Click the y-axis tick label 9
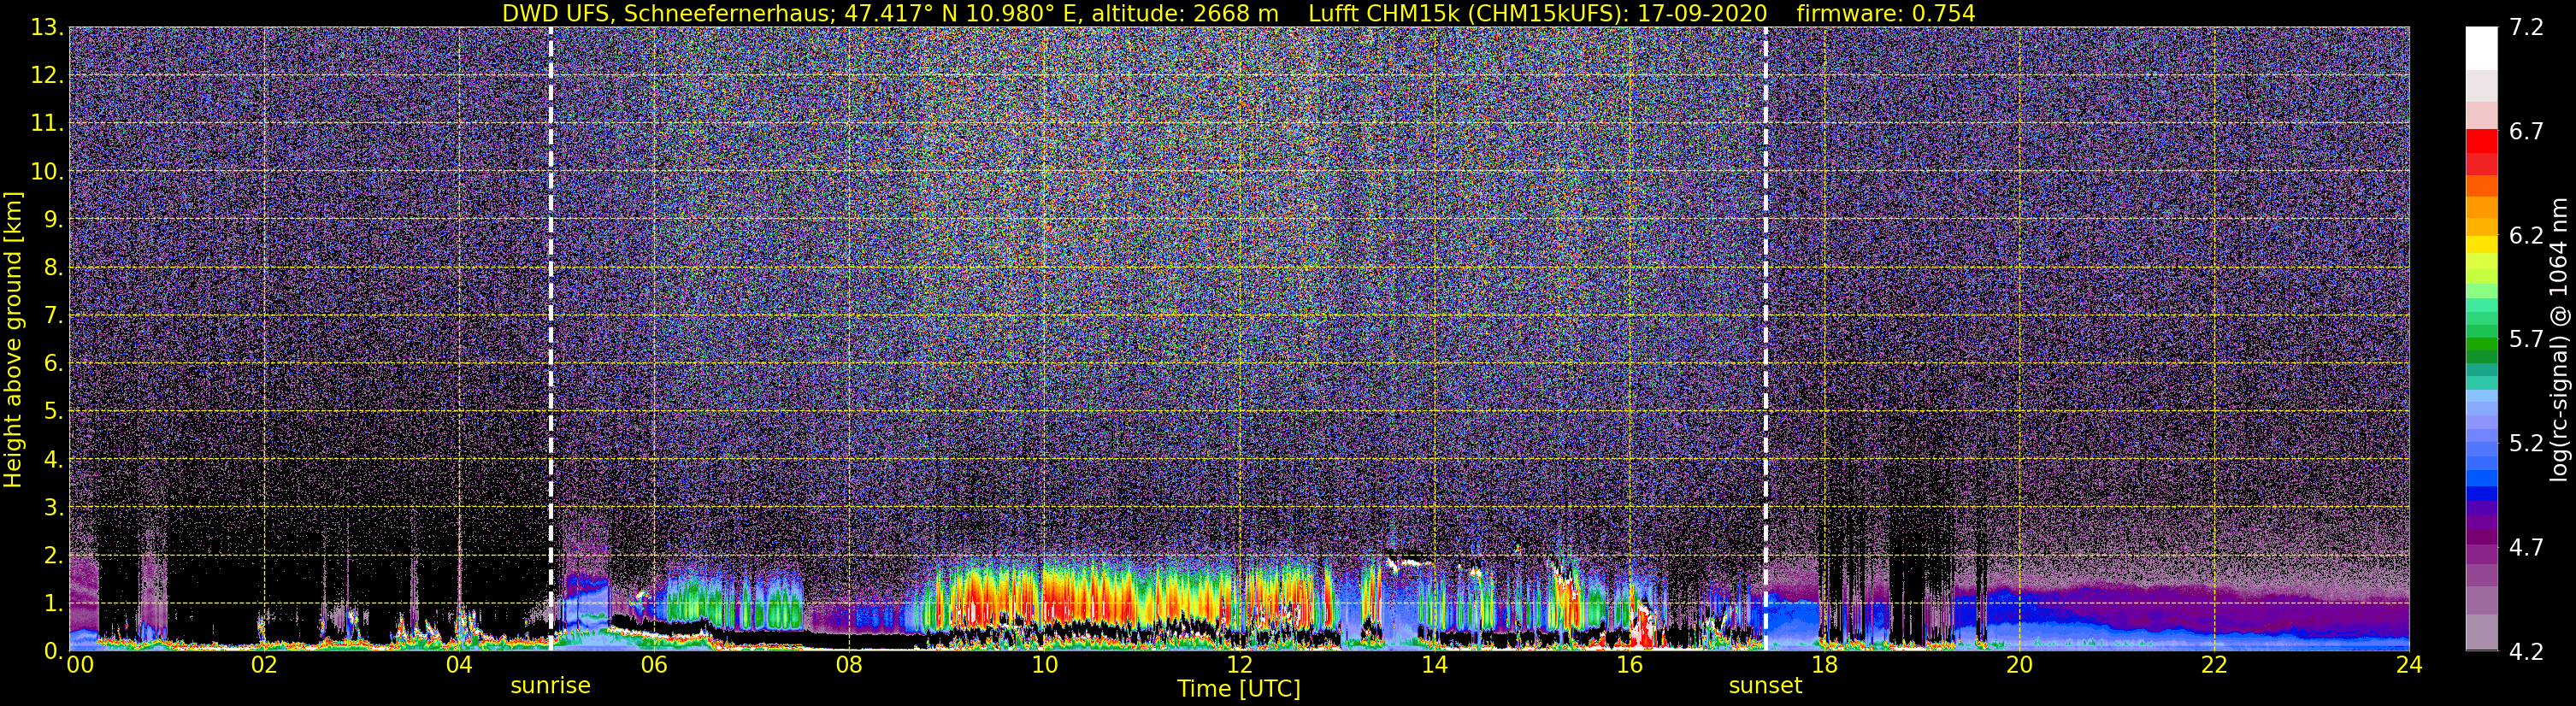 click(52, 219)
